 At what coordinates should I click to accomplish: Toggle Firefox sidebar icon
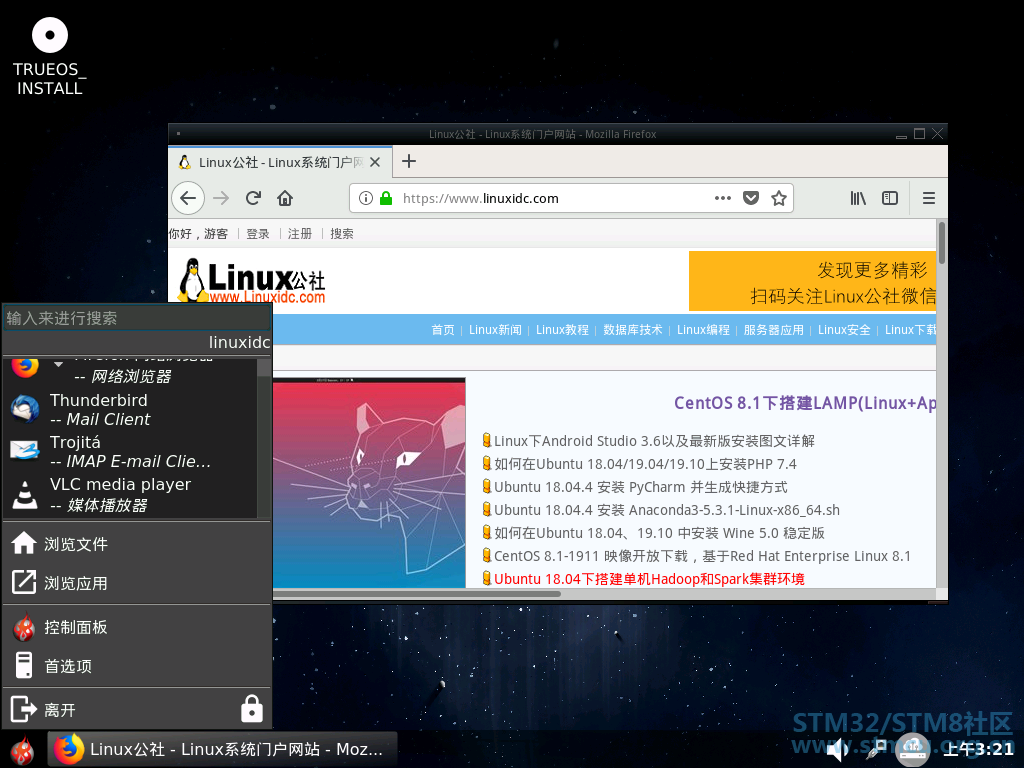(890, 198)
